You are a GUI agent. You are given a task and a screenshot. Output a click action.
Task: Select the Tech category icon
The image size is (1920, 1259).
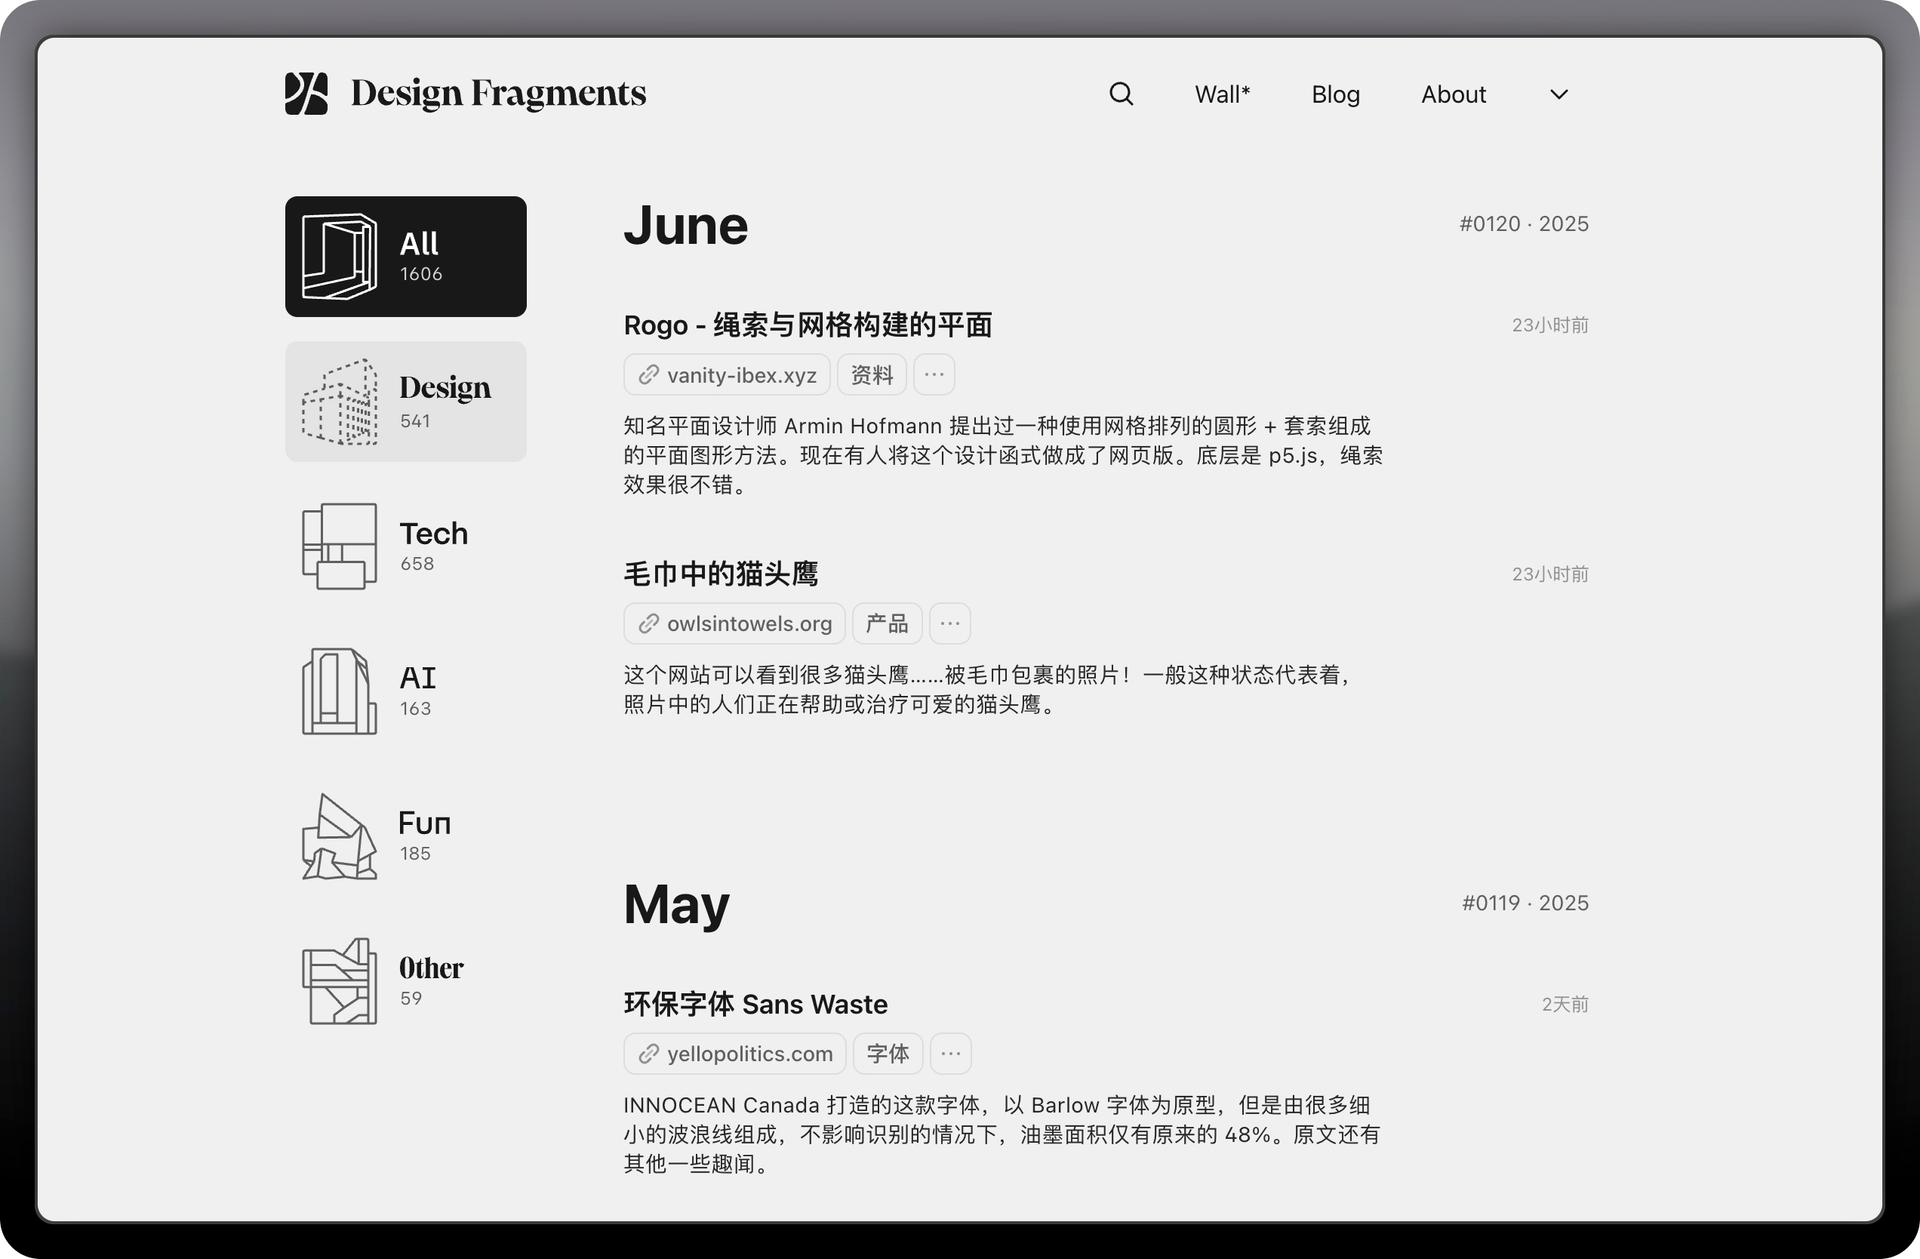340,546
